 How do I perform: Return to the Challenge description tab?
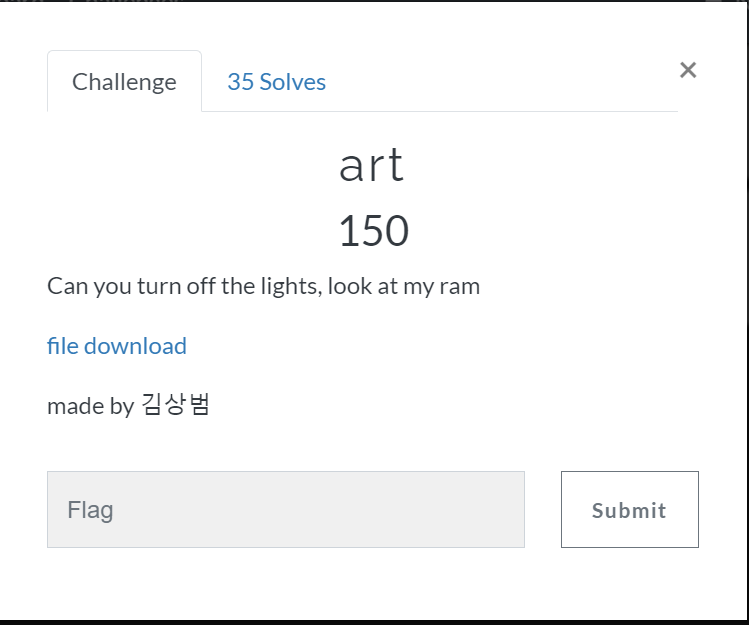[x=124, y=82]
